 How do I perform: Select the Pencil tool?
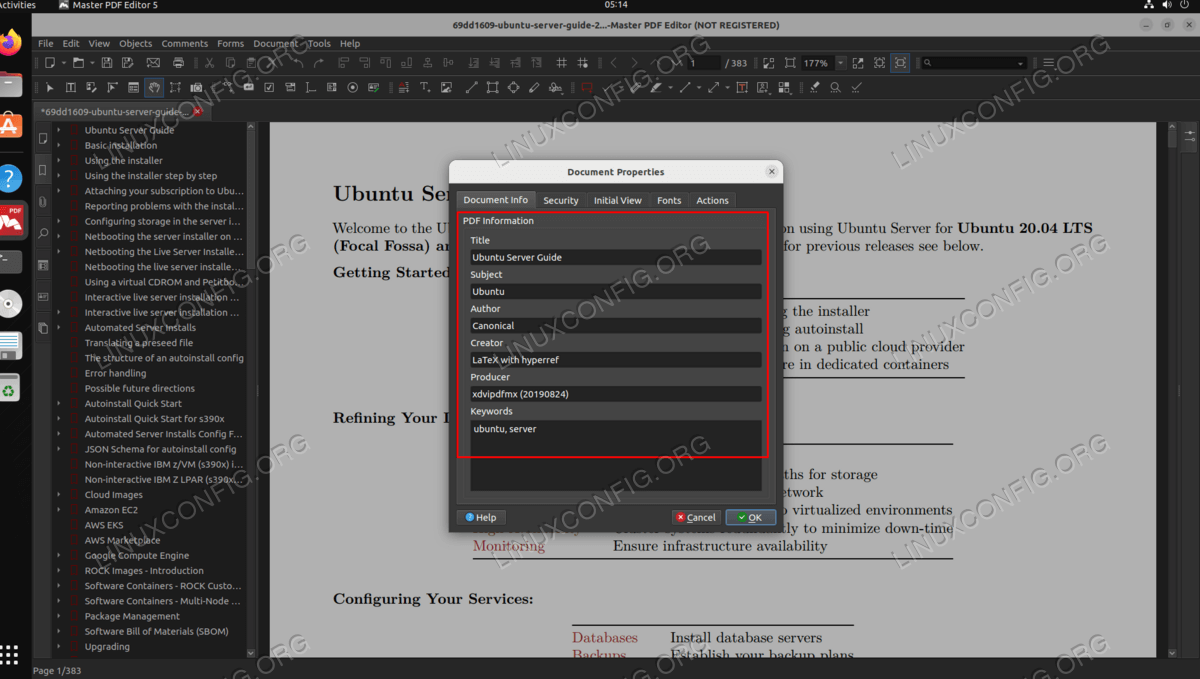[534, 87]
